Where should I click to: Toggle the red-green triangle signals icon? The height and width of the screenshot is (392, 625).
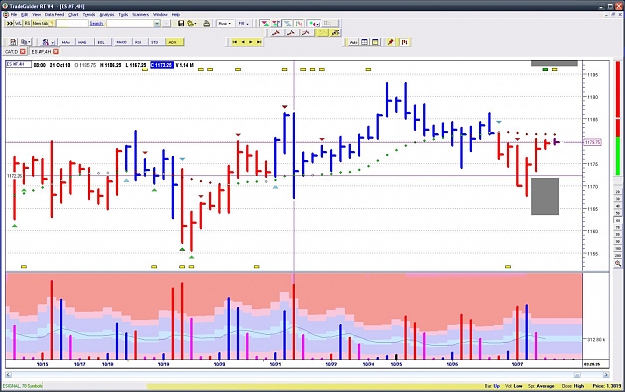click(x=265, y=24)
